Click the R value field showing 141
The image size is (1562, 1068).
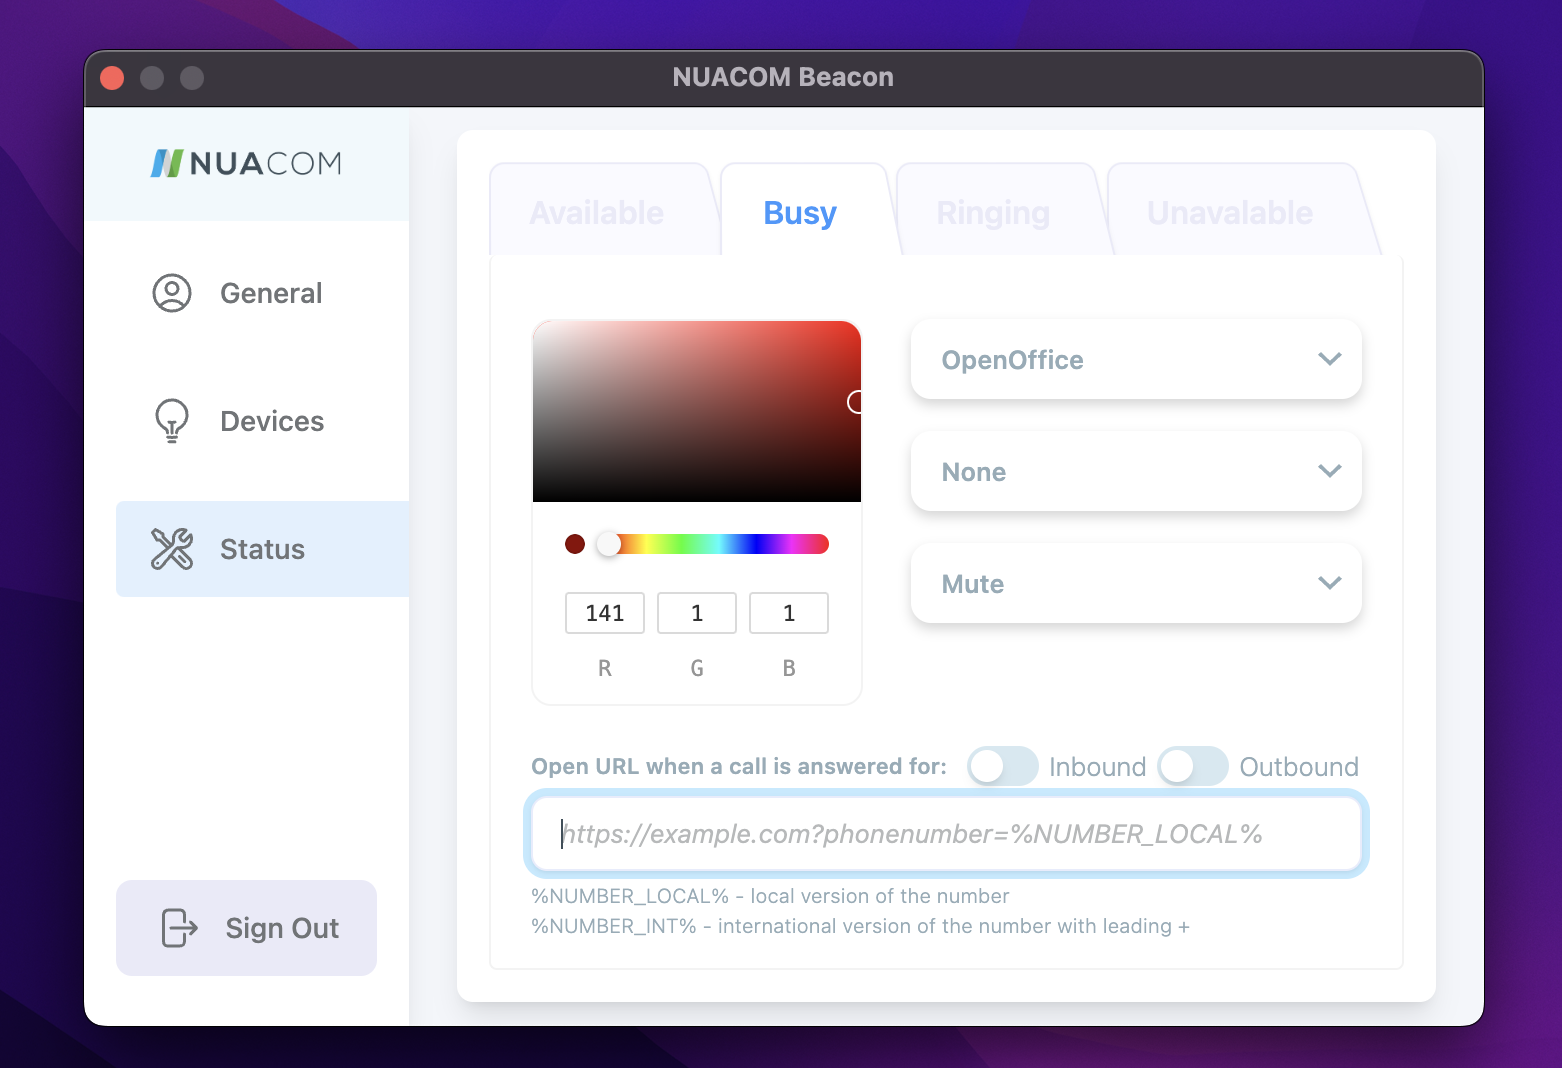pos(605,613)
